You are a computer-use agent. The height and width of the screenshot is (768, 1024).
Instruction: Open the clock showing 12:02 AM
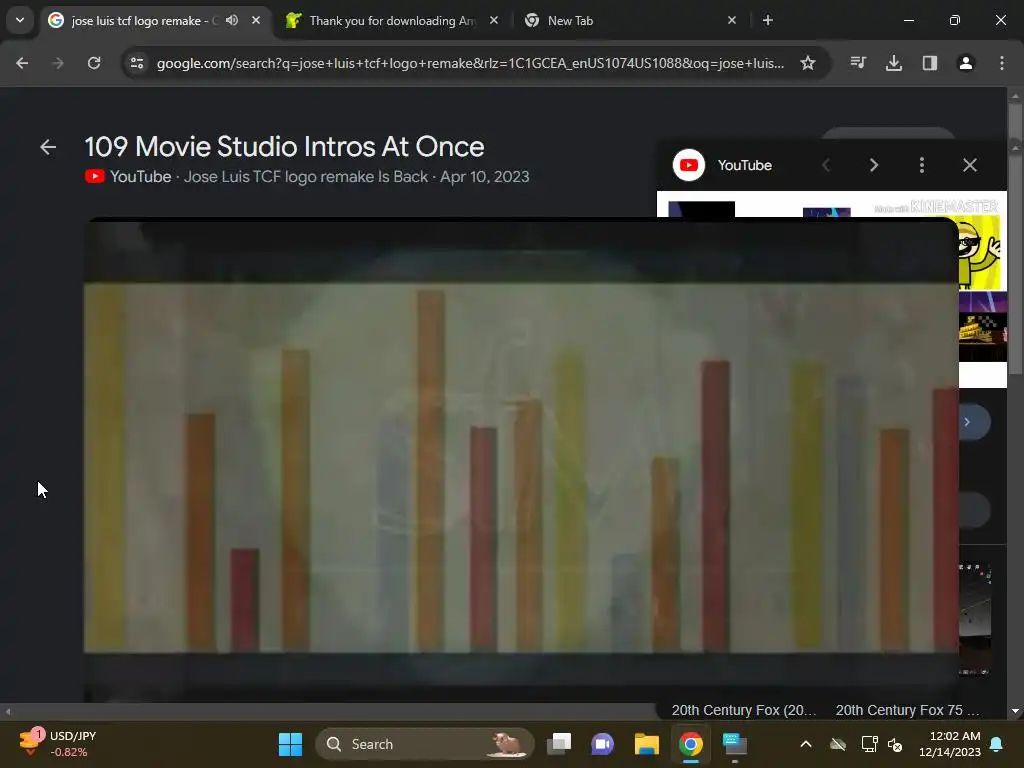coord(950,744)
